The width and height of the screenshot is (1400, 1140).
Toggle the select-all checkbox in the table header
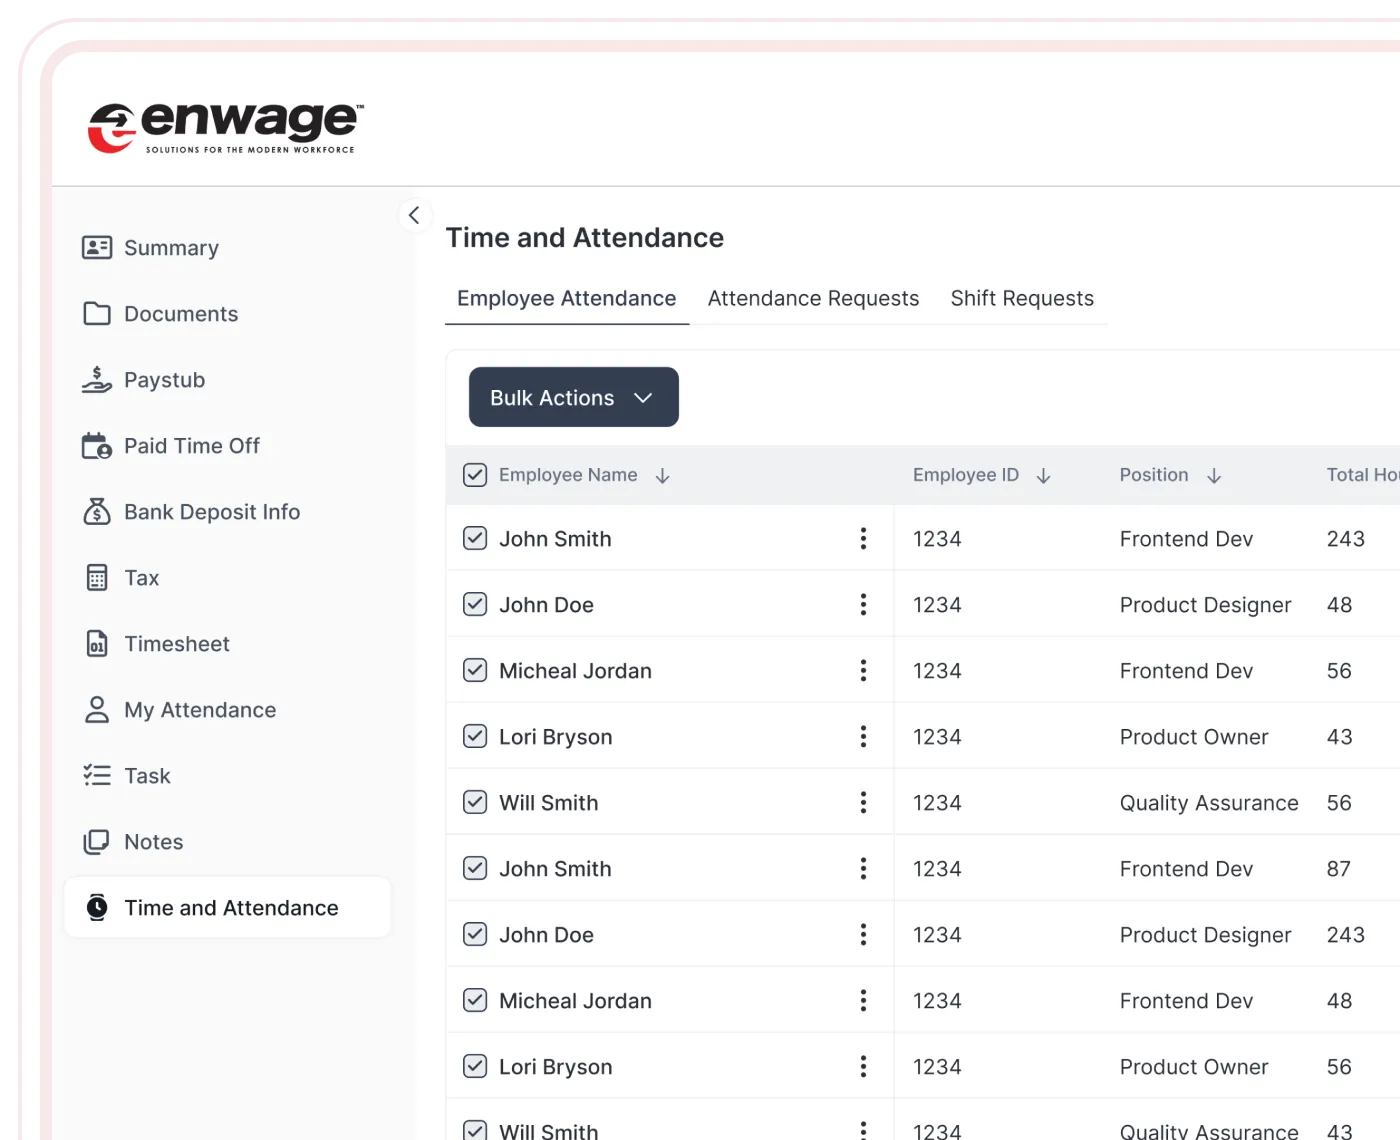[475, 475]
